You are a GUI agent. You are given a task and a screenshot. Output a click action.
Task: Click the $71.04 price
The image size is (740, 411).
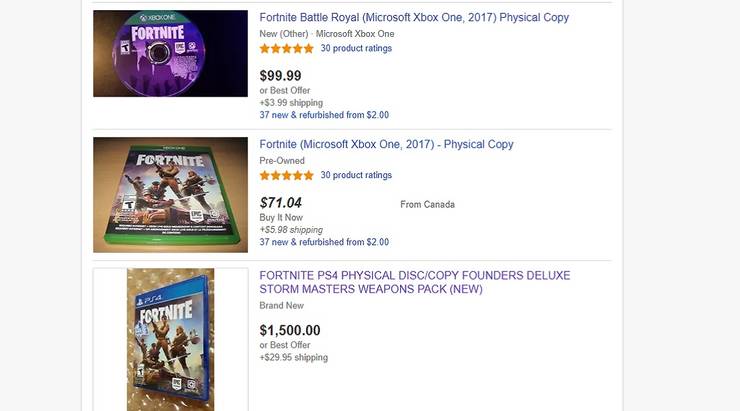pos(280,203)
